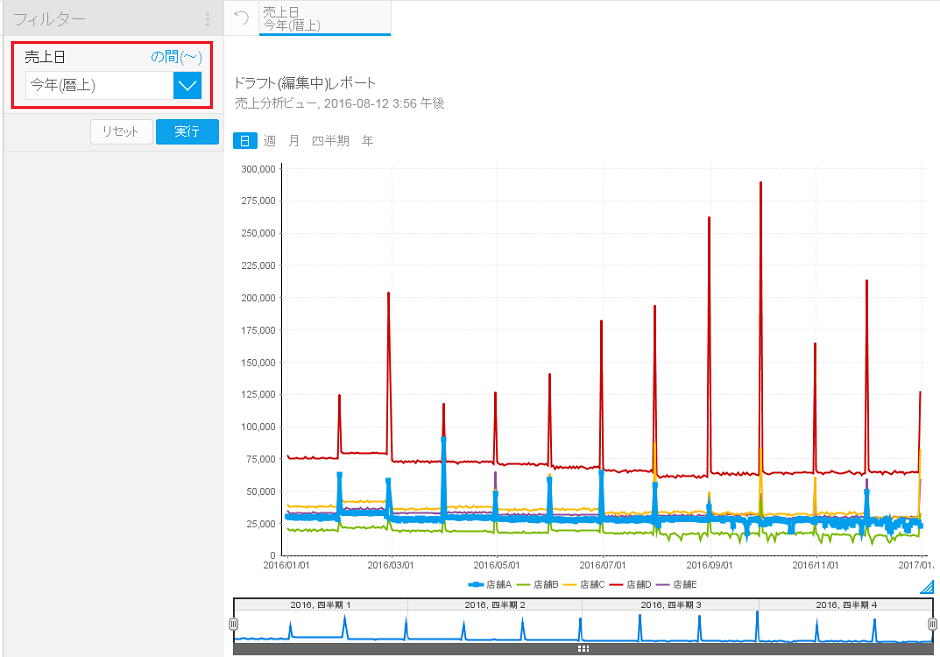Click the left time-range slider handle
The height and width of the screenshot is (657, 940).
[x=233, y=624]
